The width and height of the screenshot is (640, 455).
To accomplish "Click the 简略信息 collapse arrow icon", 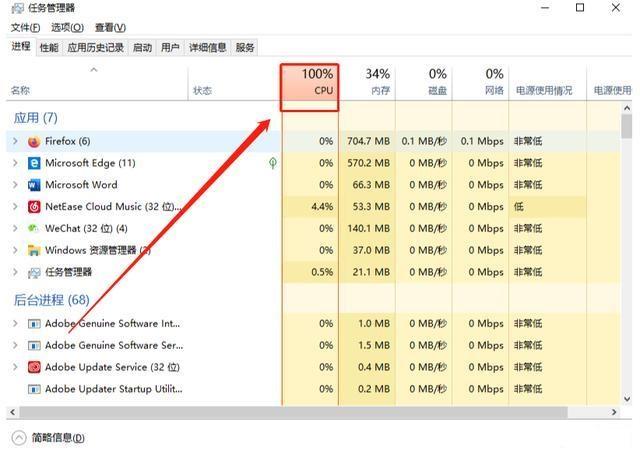I will 19,438.
